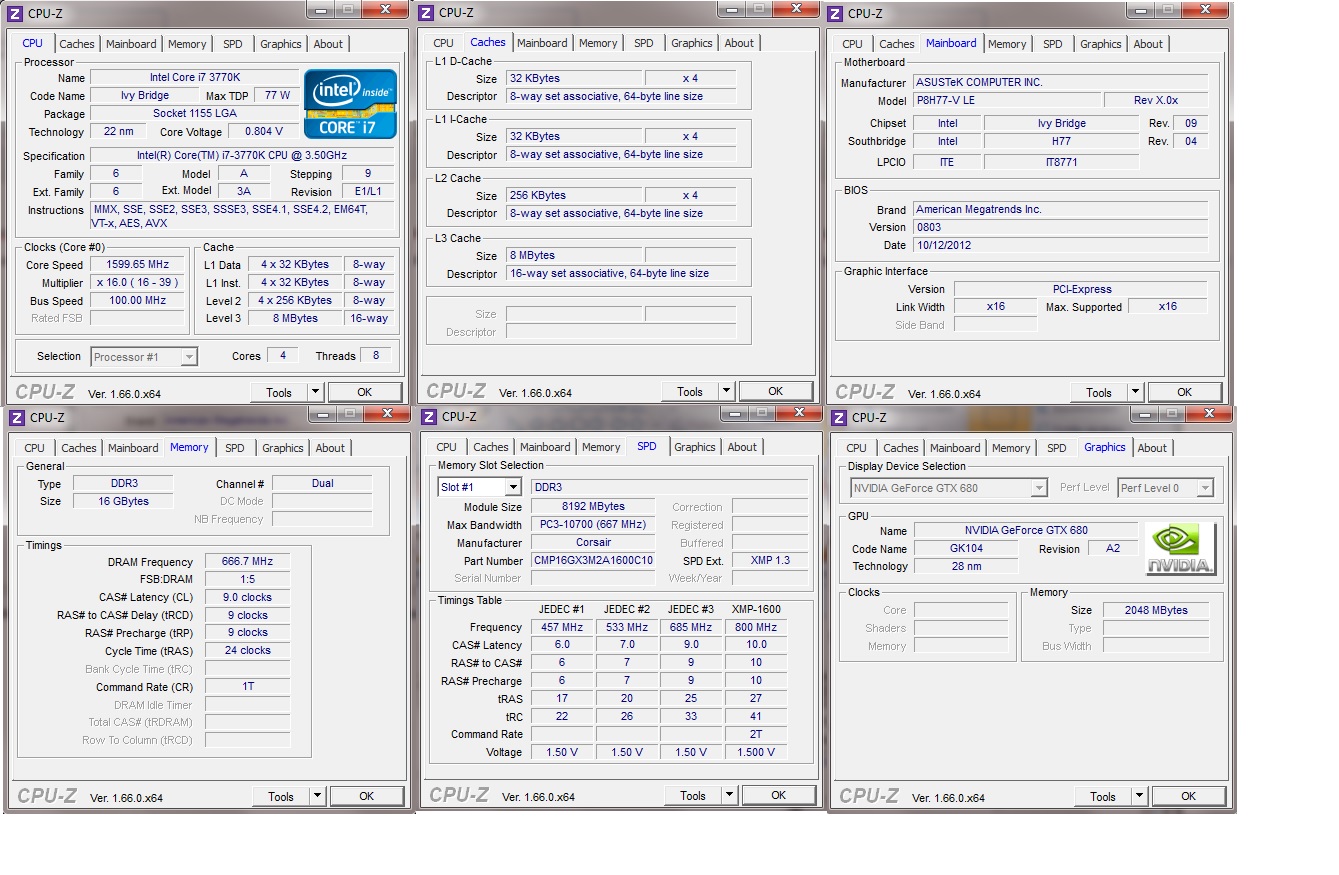Click the L3 Cache size 8 MBytes field
This screenshot has width=1339, height=875.
(x=573, y=255)
